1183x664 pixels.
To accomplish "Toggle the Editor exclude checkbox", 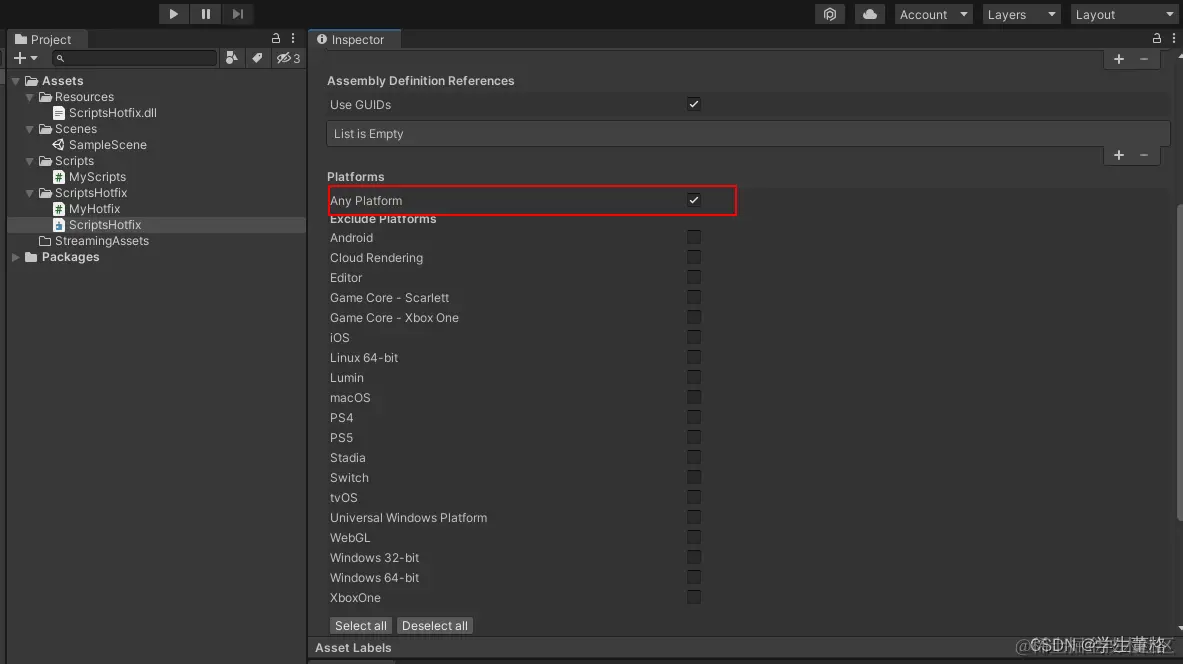I will [x=694, y=277].
